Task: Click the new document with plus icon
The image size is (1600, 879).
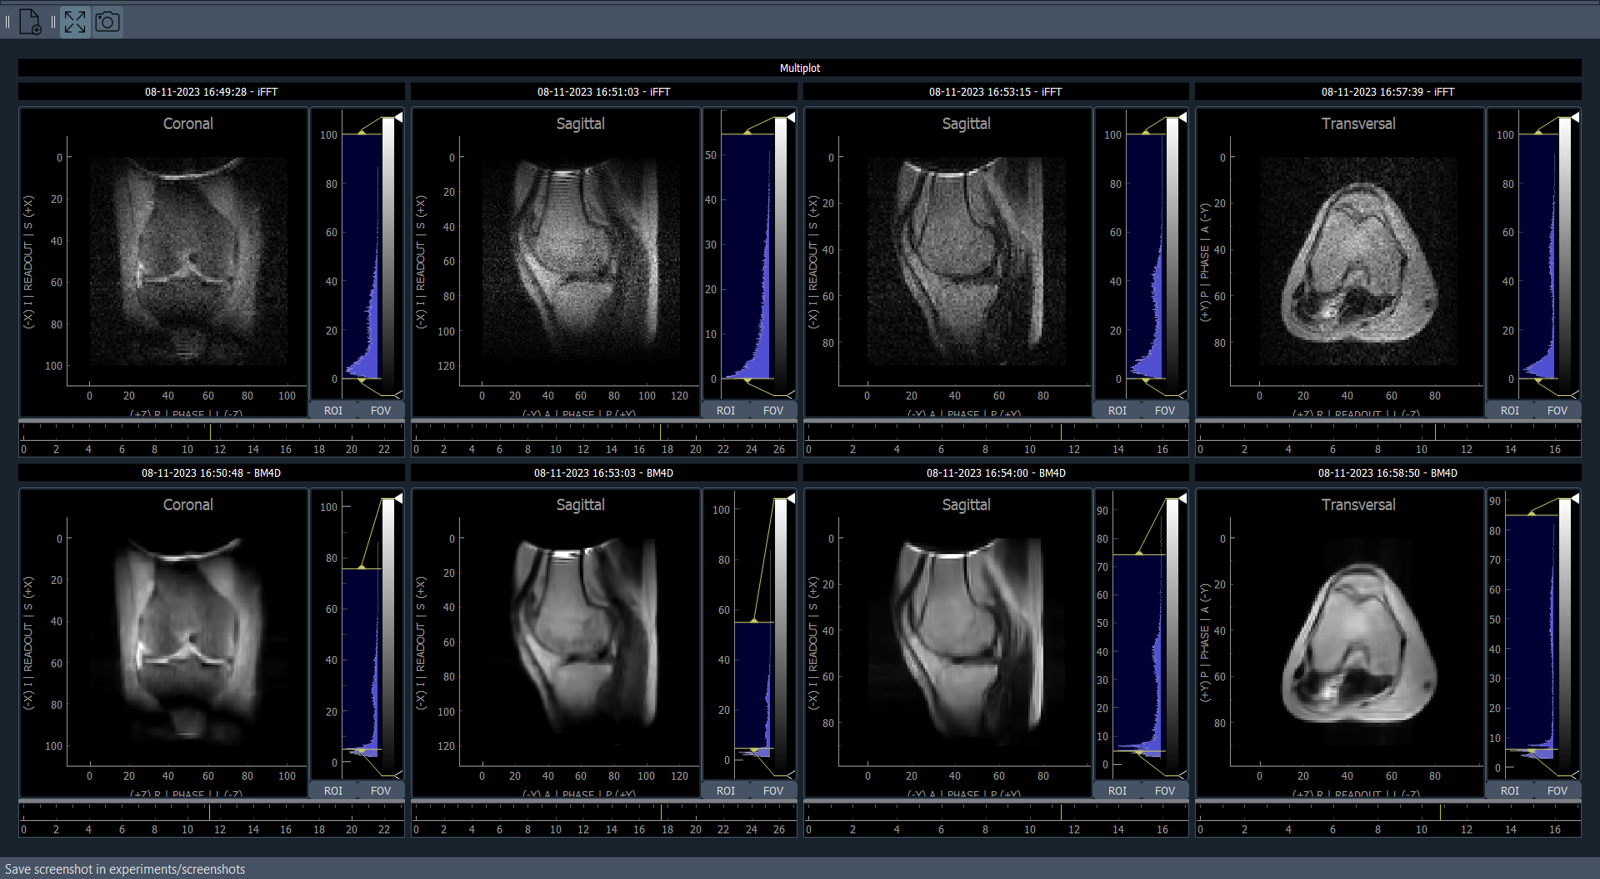Action: (x=30, y=21)
